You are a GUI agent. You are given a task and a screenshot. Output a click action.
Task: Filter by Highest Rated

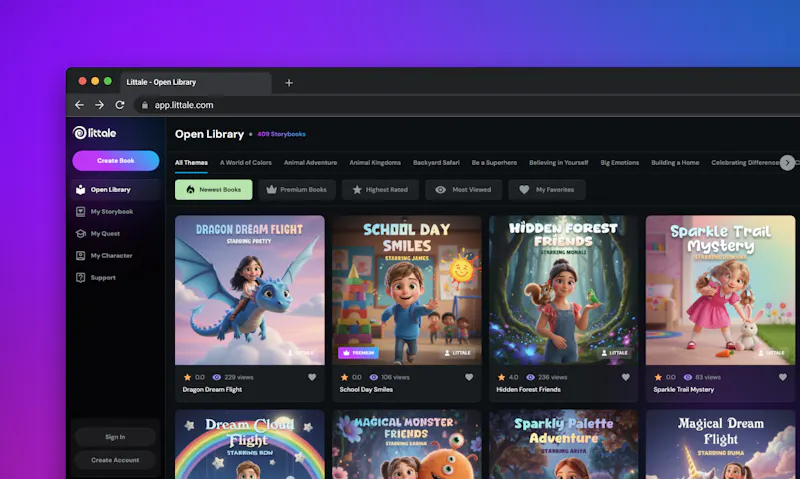(381, 190)
